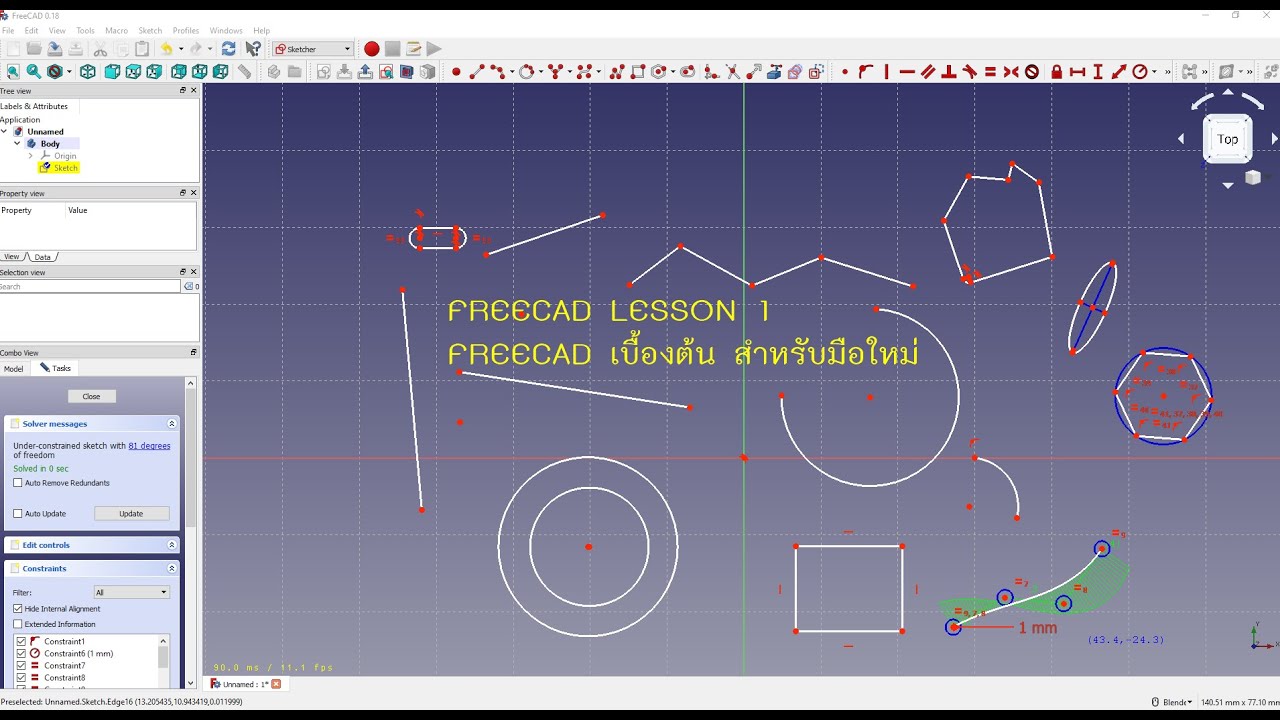Click the Top face of navigation cube
Screen dimensions: 1280x720
pos(1227,139)
